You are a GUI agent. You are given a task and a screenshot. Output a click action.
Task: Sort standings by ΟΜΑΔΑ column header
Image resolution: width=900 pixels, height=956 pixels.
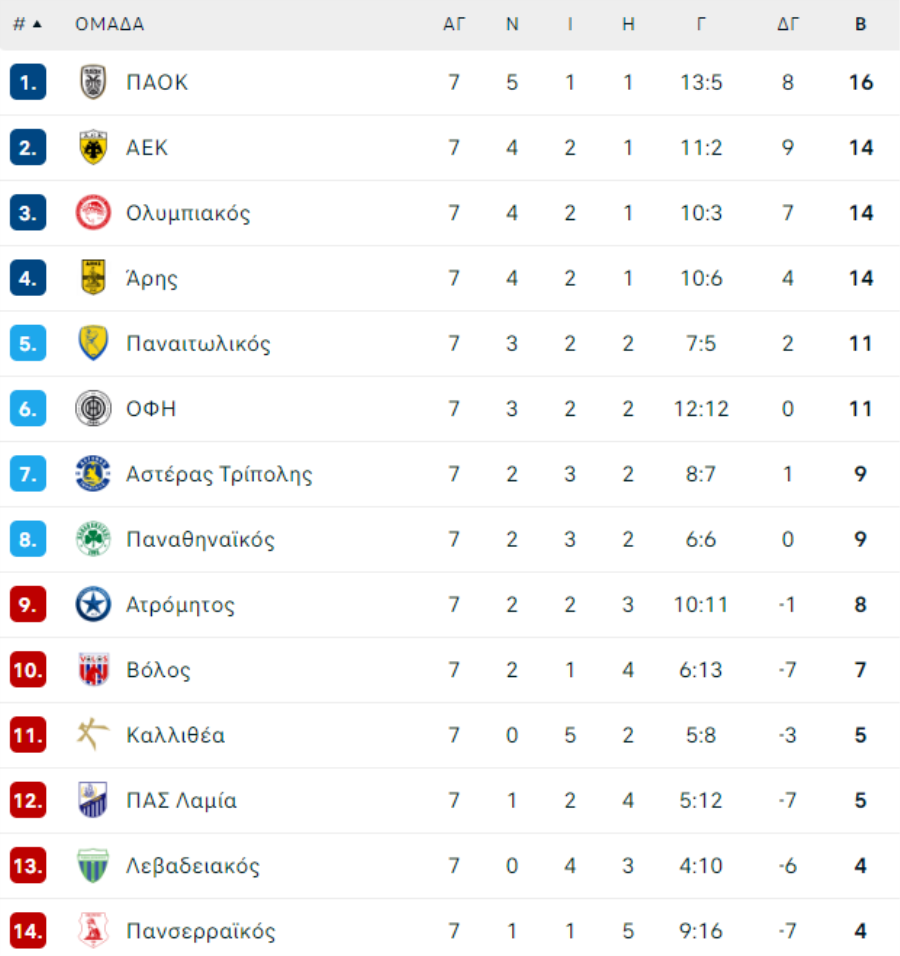tap(110, 24)
